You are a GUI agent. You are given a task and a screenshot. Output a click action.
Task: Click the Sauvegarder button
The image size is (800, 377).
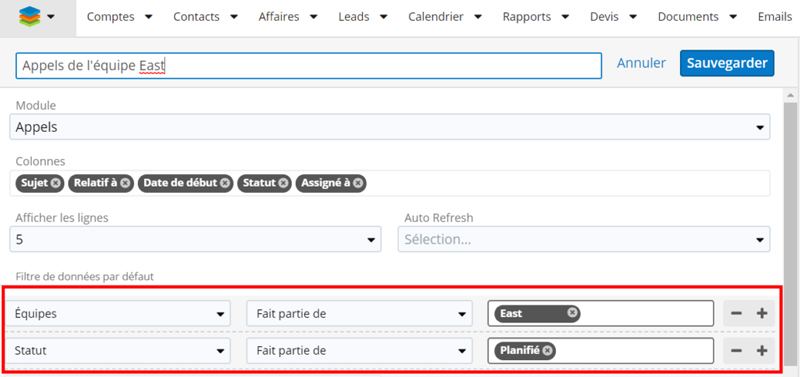tap(727, 63)
